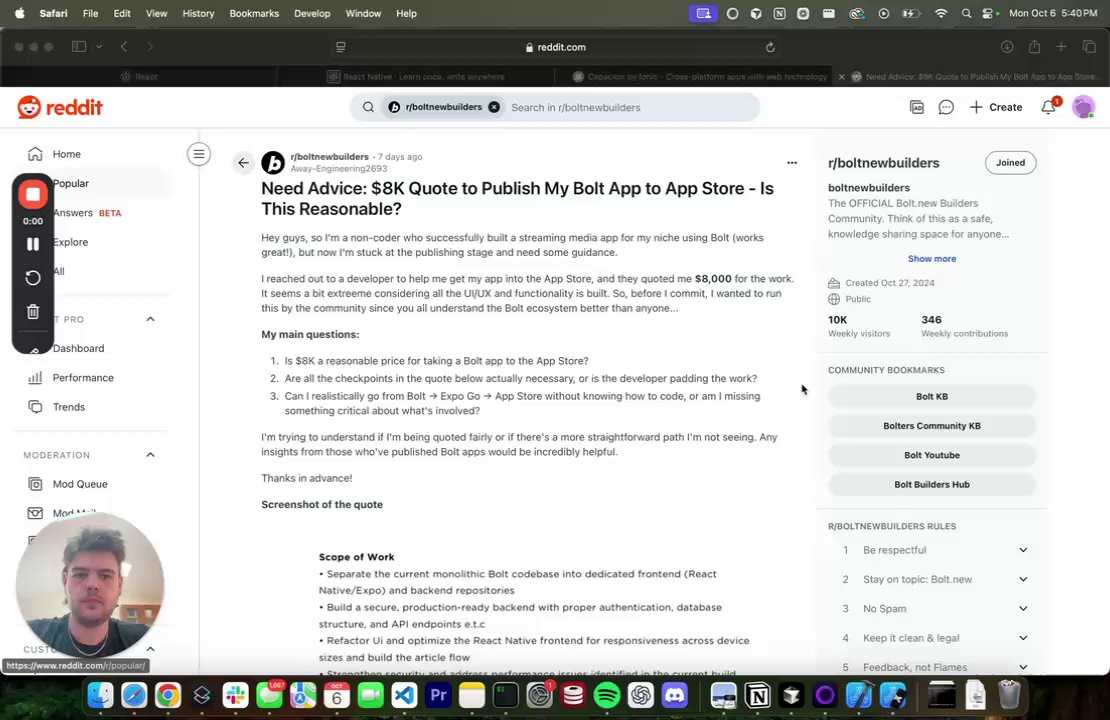Screen dimensions: 1110x720
Task: Open the post overflow menu (three dots)
Action: pos(791,163)
